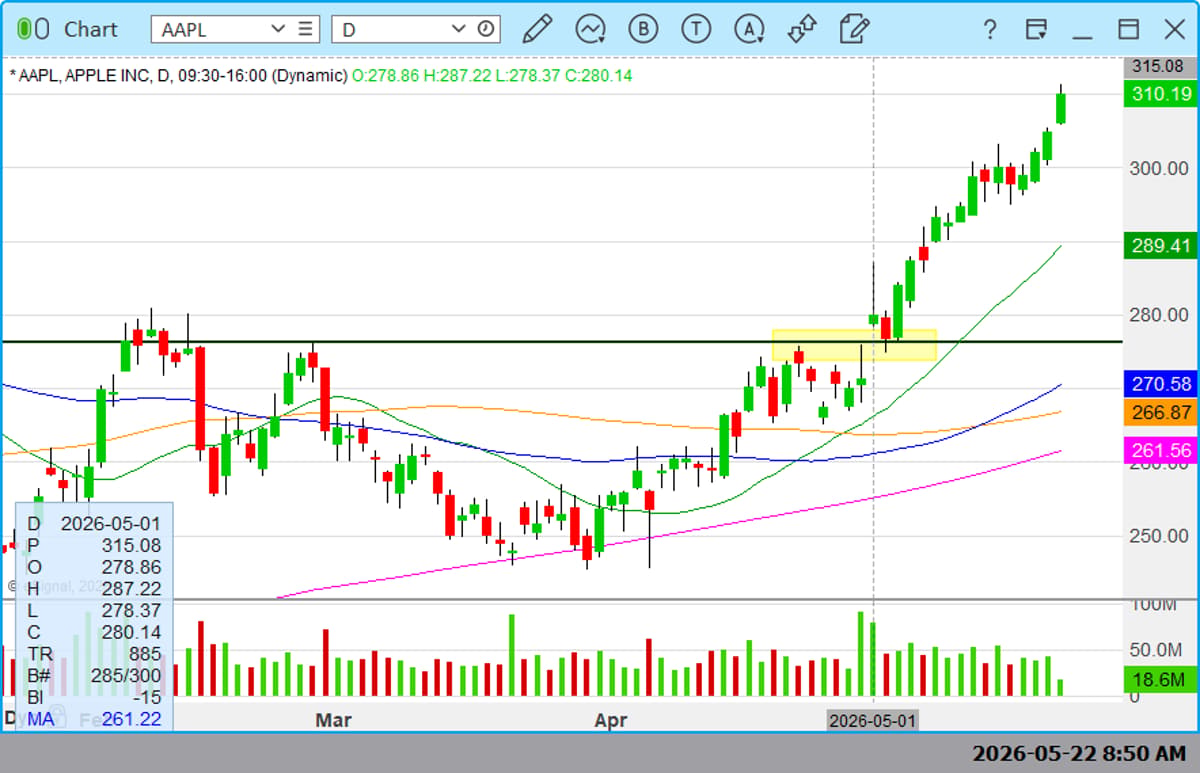Select the pencil drawing tools icon

pyautogui.click(x=537, y=29)
